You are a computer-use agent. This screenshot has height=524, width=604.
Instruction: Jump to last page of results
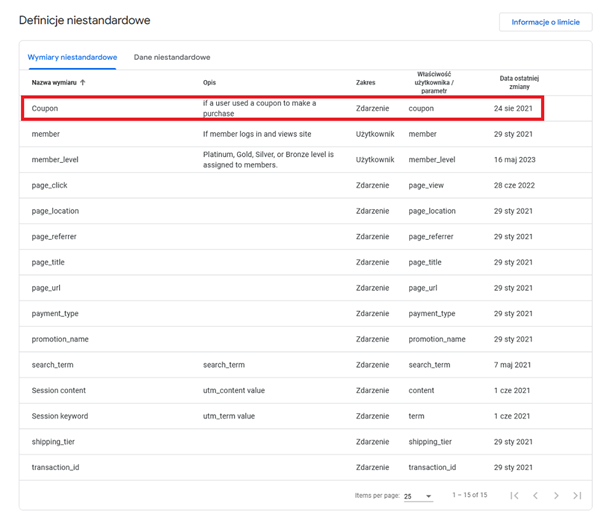tap(577, 496)
